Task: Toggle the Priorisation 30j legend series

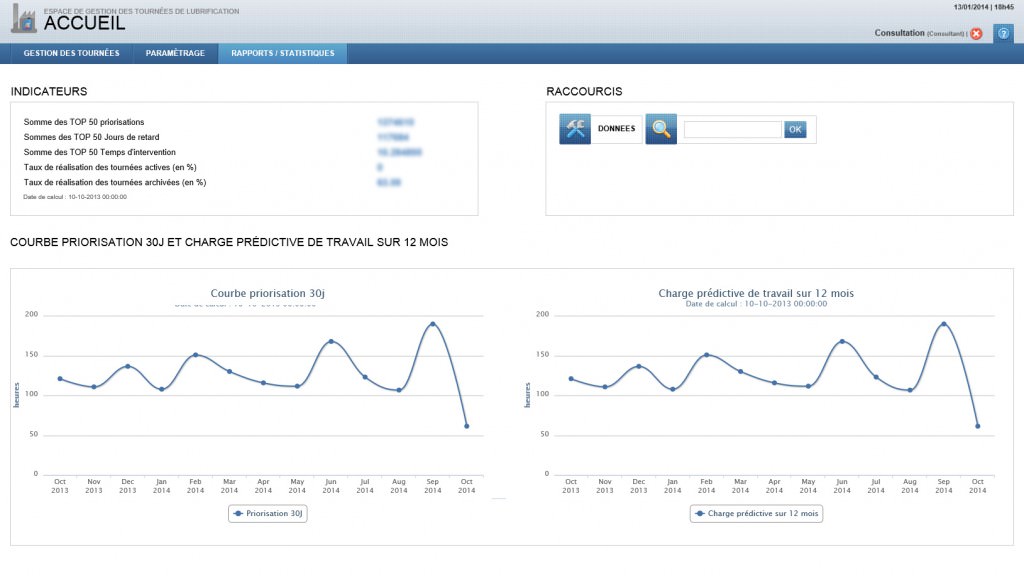Action: click(268, 513)
